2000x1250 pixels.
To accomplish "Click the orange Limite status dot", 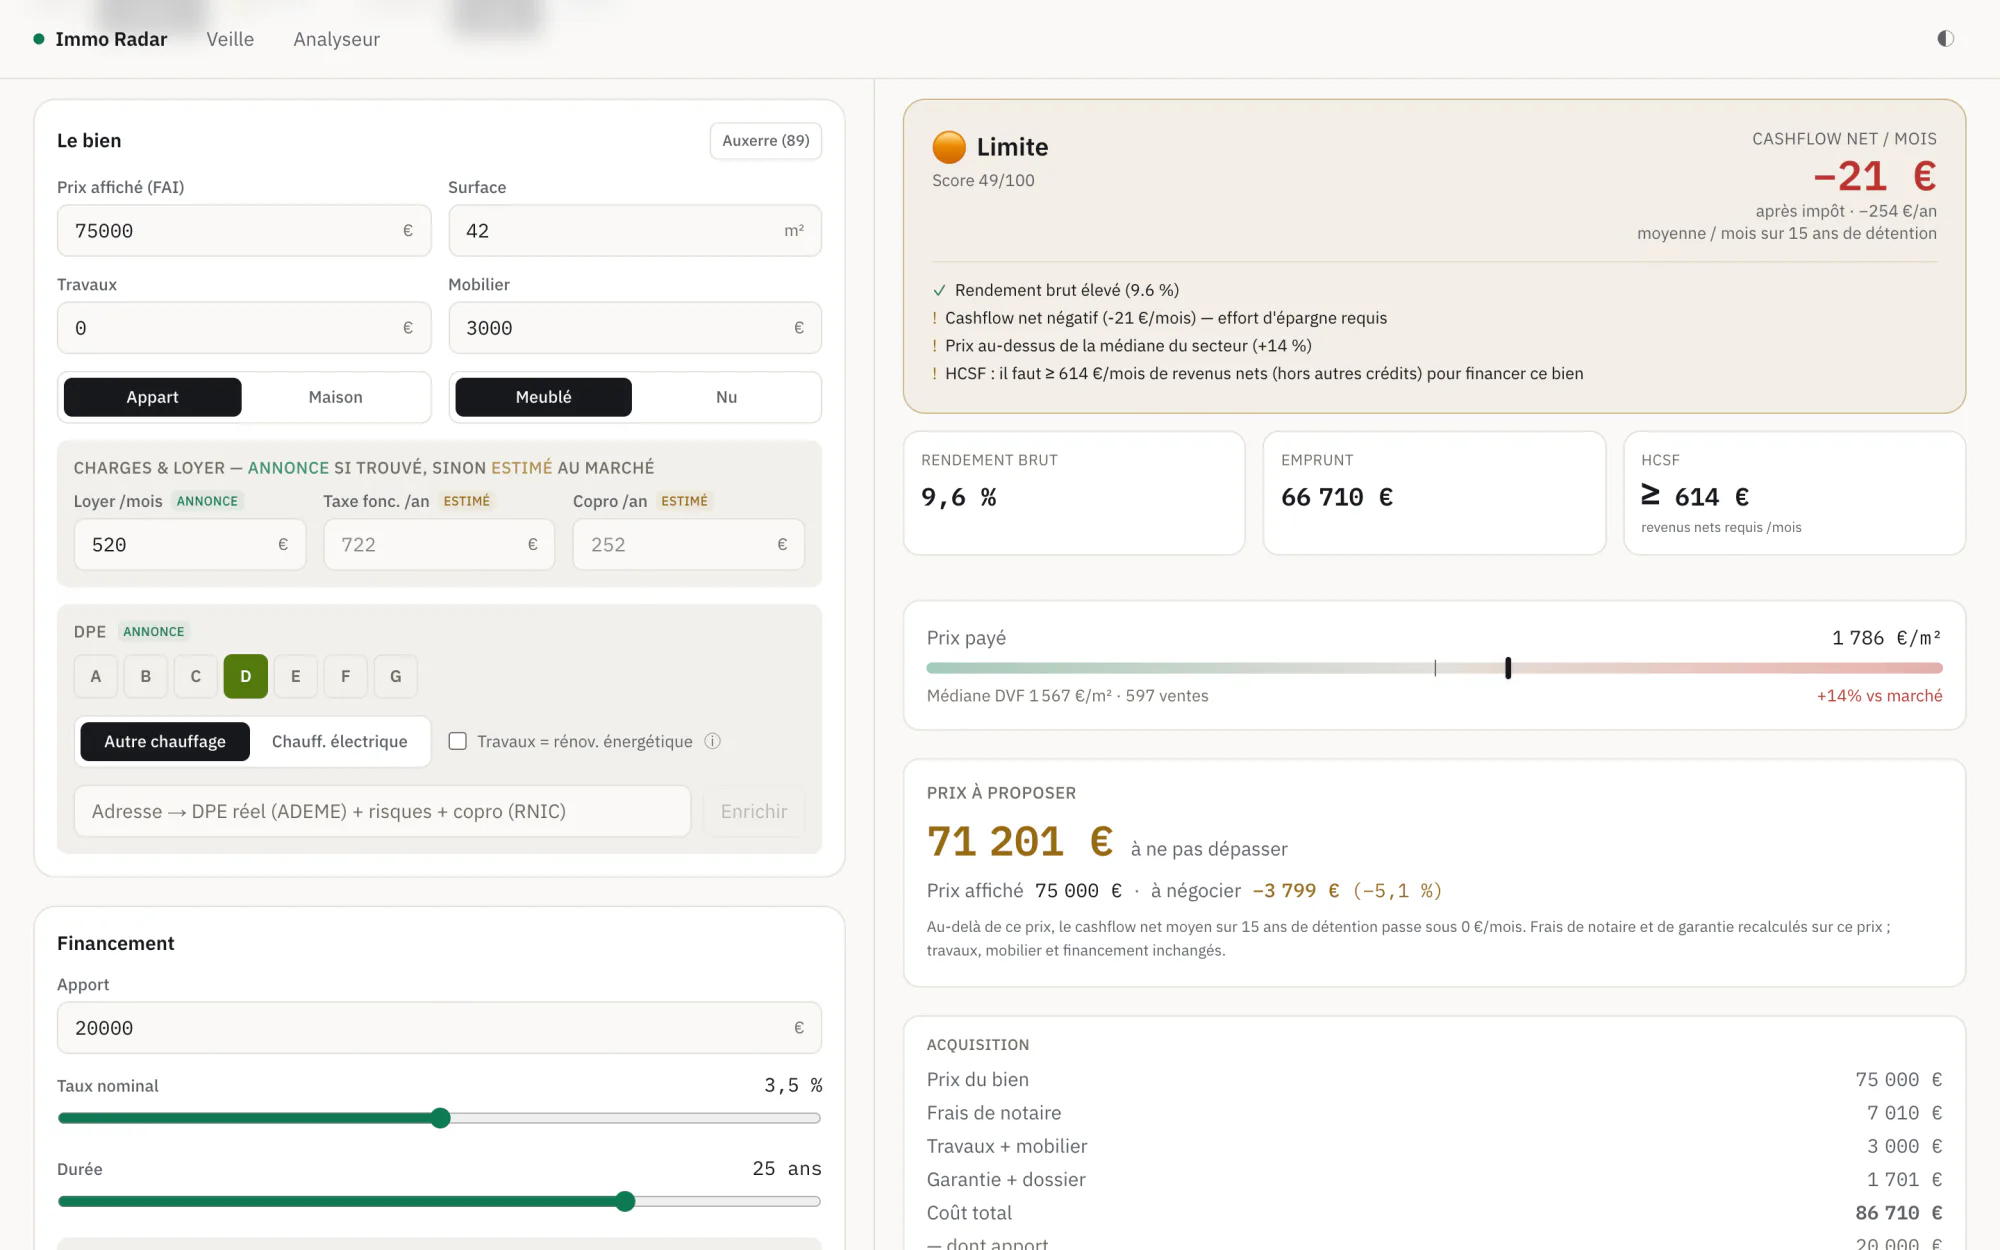I will 949,147.
